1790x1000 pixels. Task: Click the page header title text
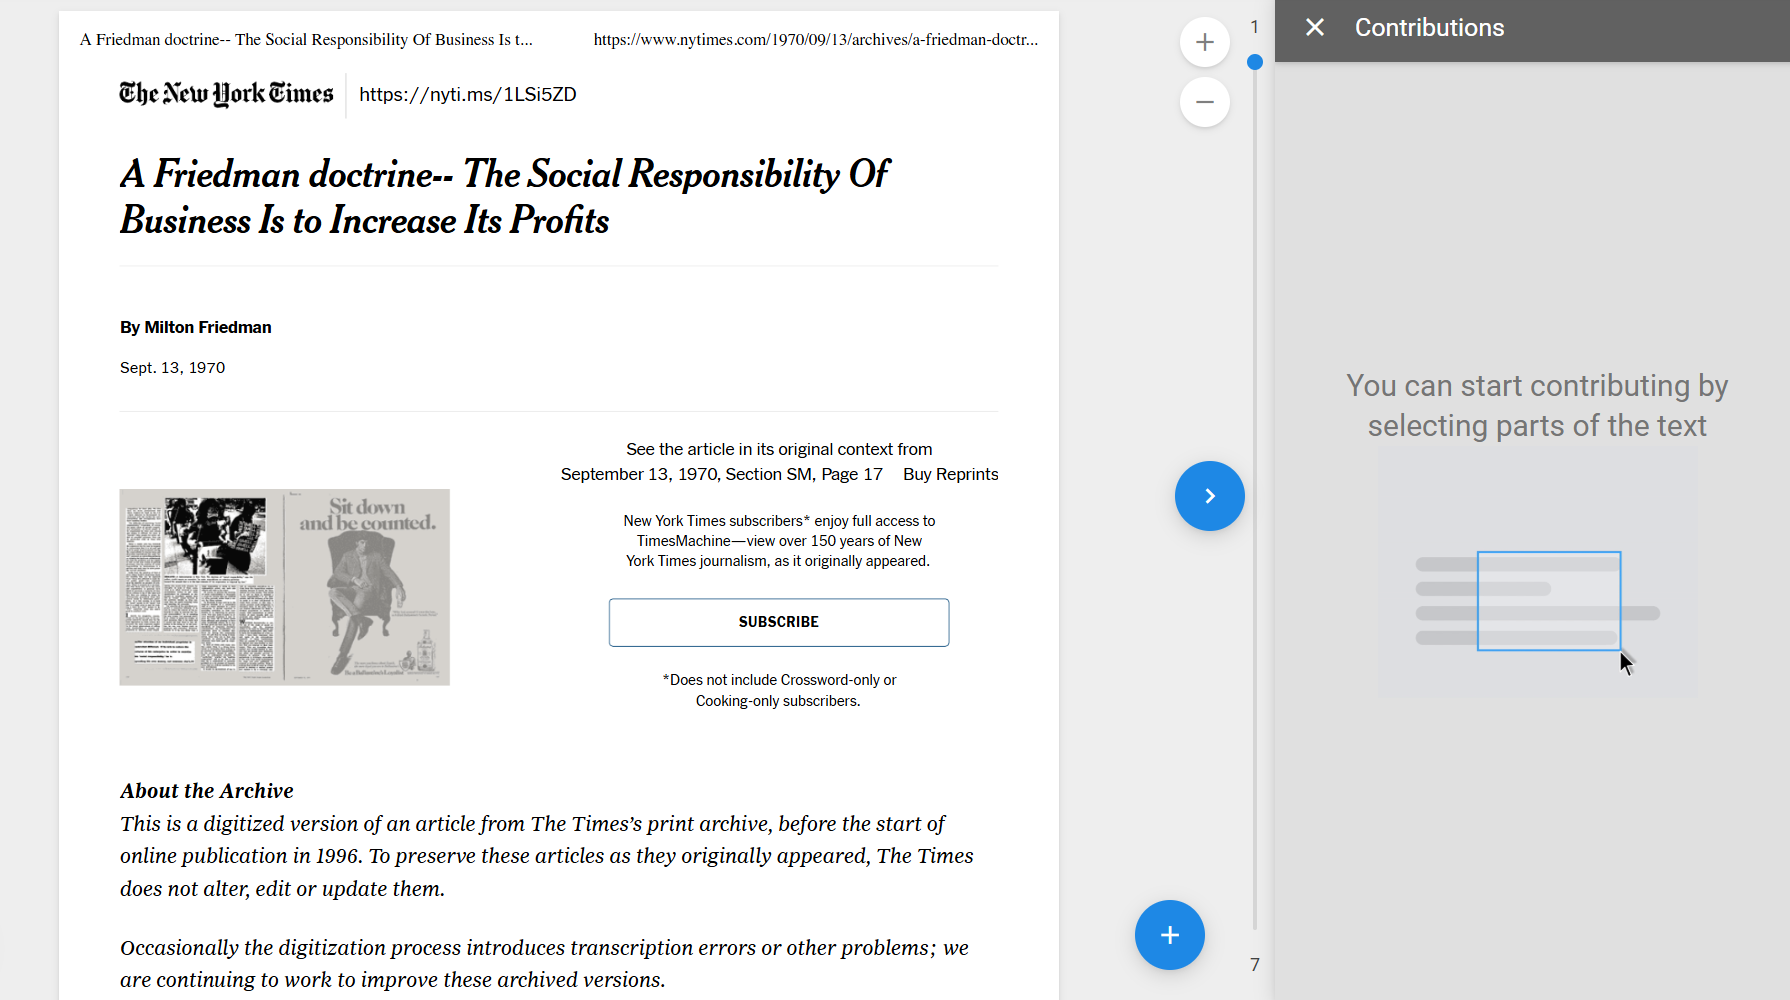click(306, 40)
